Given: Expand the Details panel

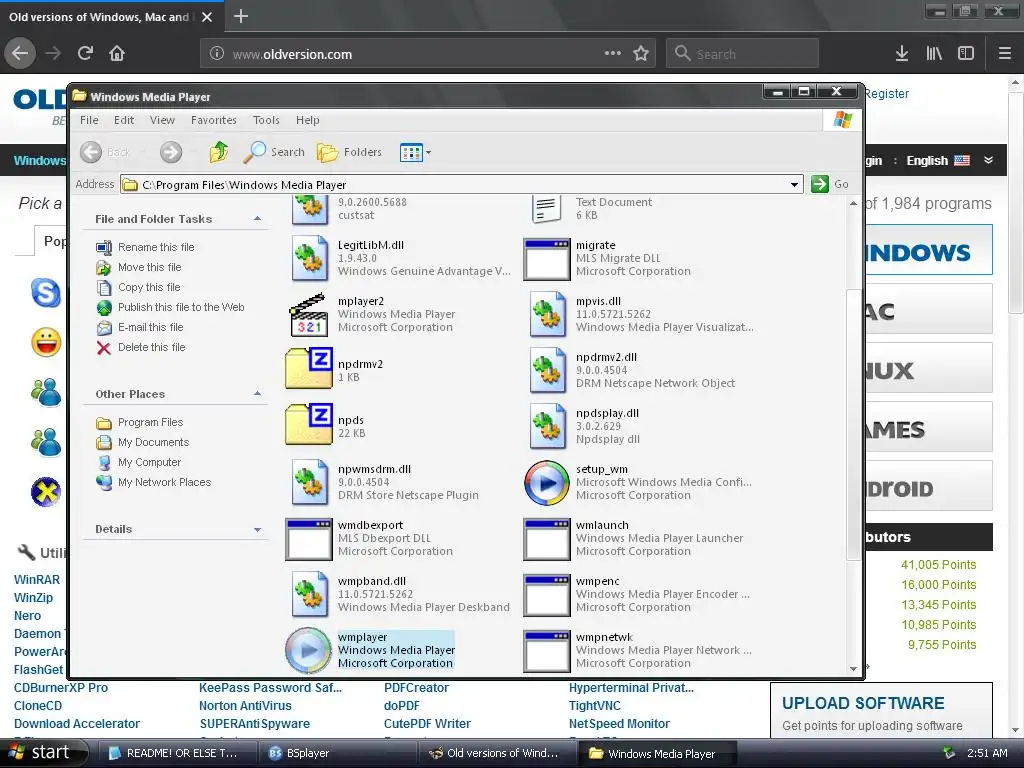Looking at the screenshot, I should tap(257, 530).
